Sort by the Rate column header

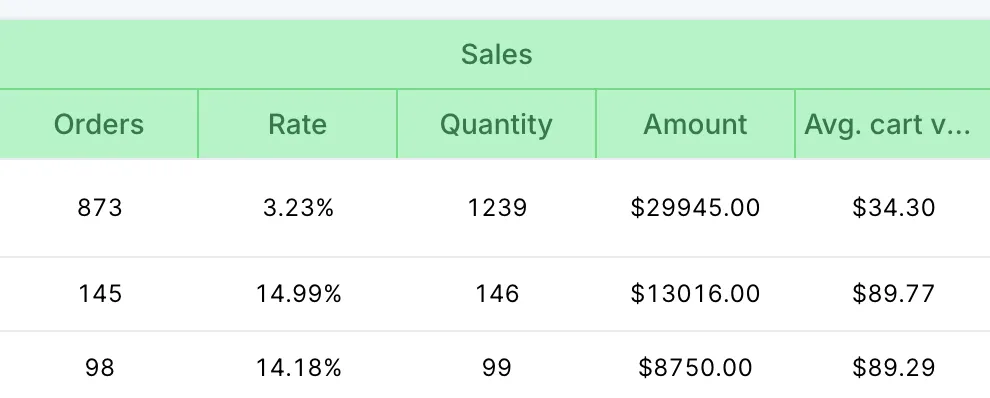297,124
